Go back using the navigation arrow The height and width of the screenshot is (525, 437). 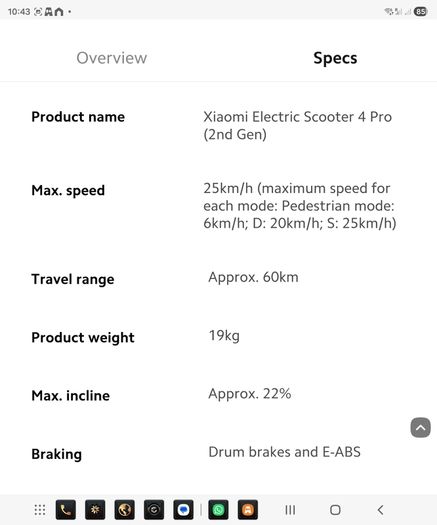coord(380,510)
